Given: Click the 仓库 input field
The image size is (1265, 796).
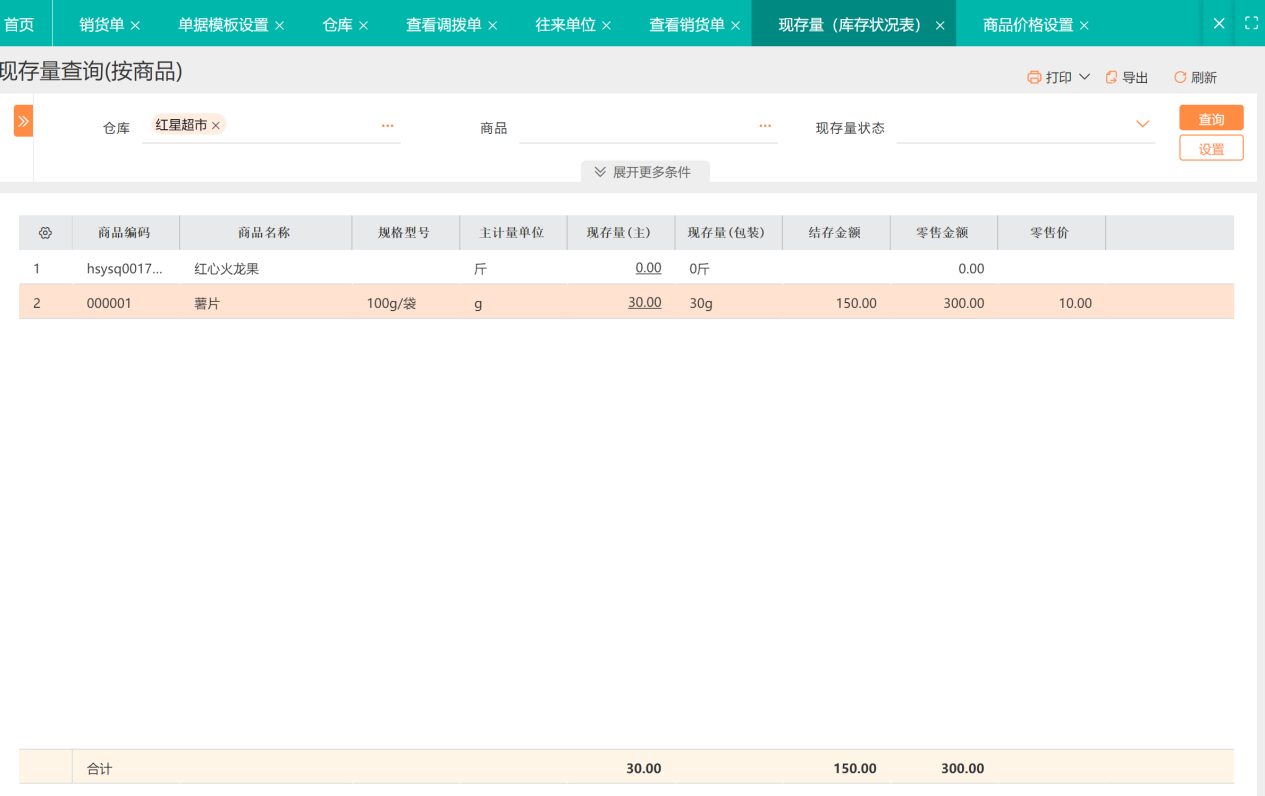Looking at the screenshot, I should tap(271, 127).
